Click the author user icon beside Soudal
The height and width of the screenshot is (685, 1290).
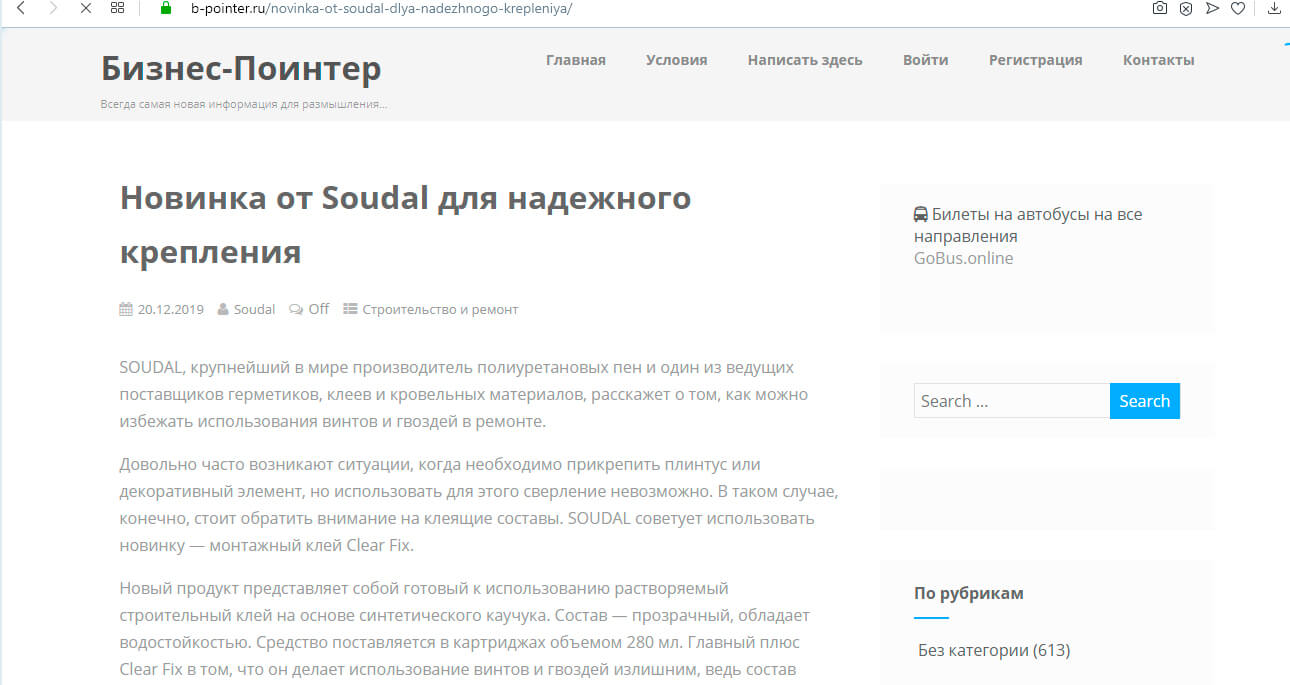tap(223, 309)
